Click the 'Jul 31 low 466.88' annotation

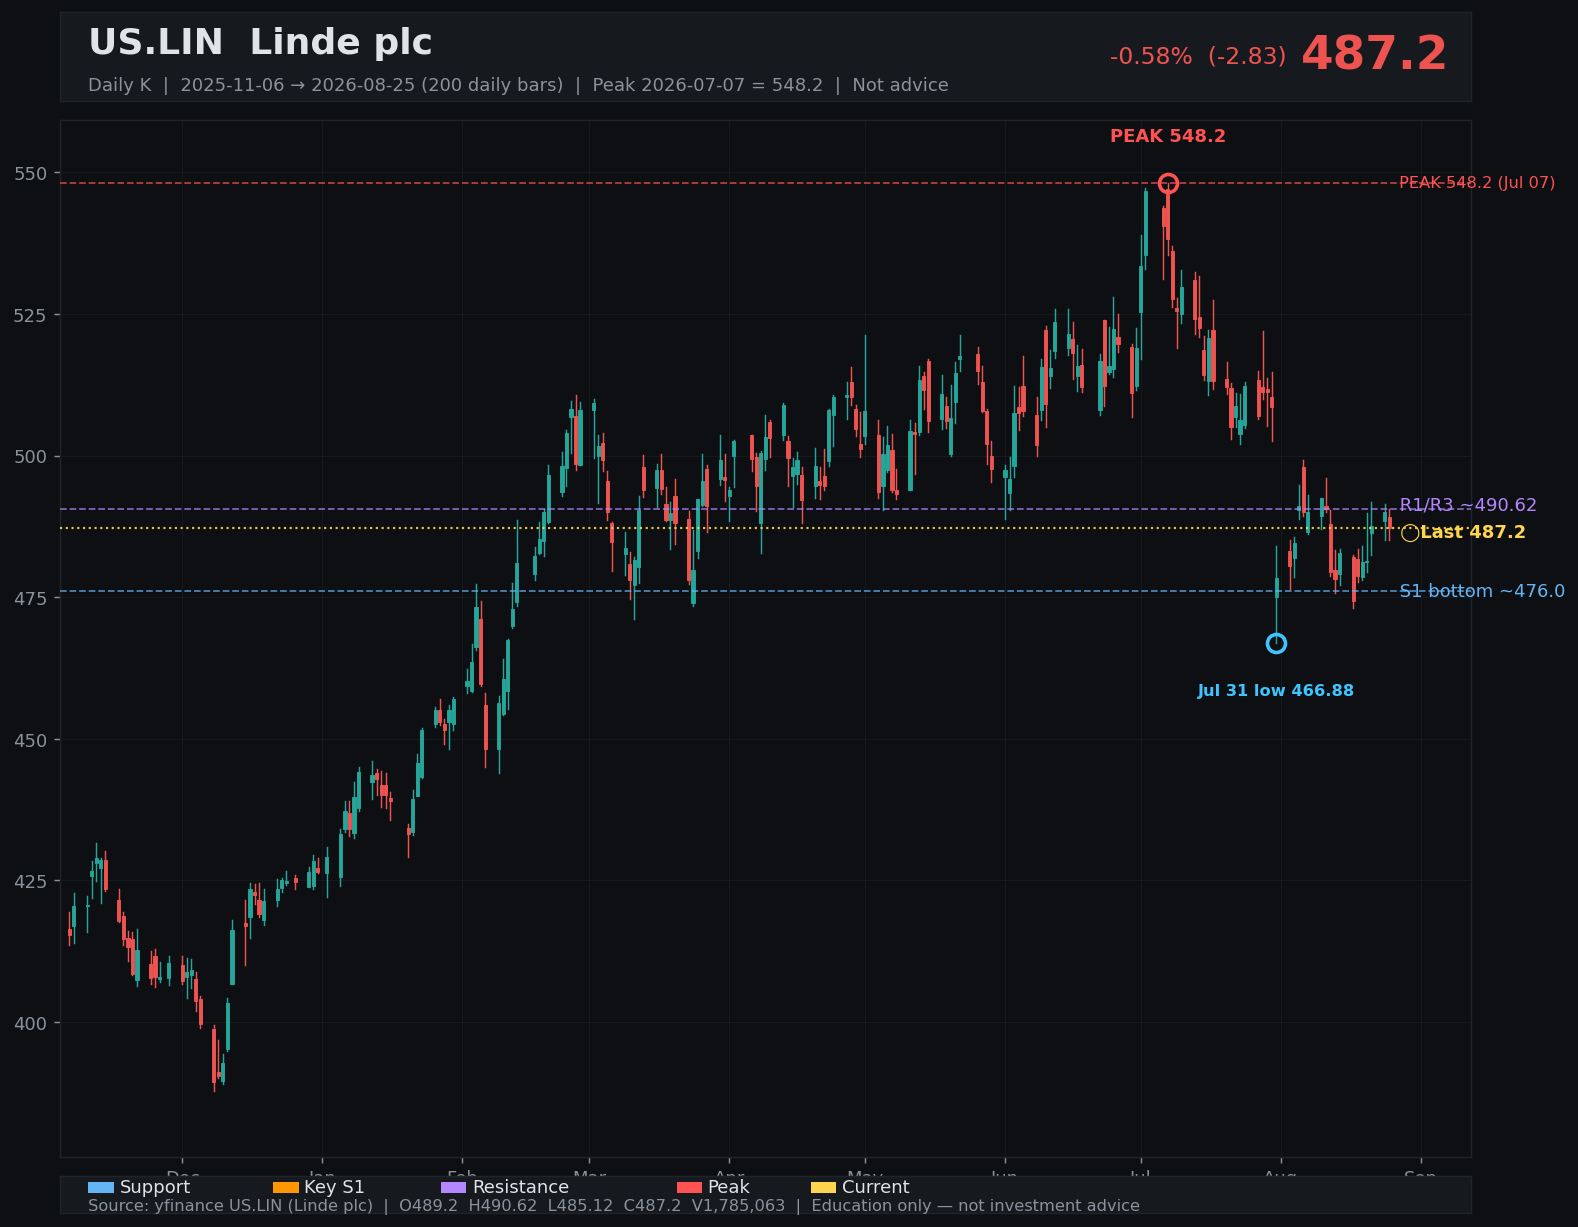(1276, 691)
